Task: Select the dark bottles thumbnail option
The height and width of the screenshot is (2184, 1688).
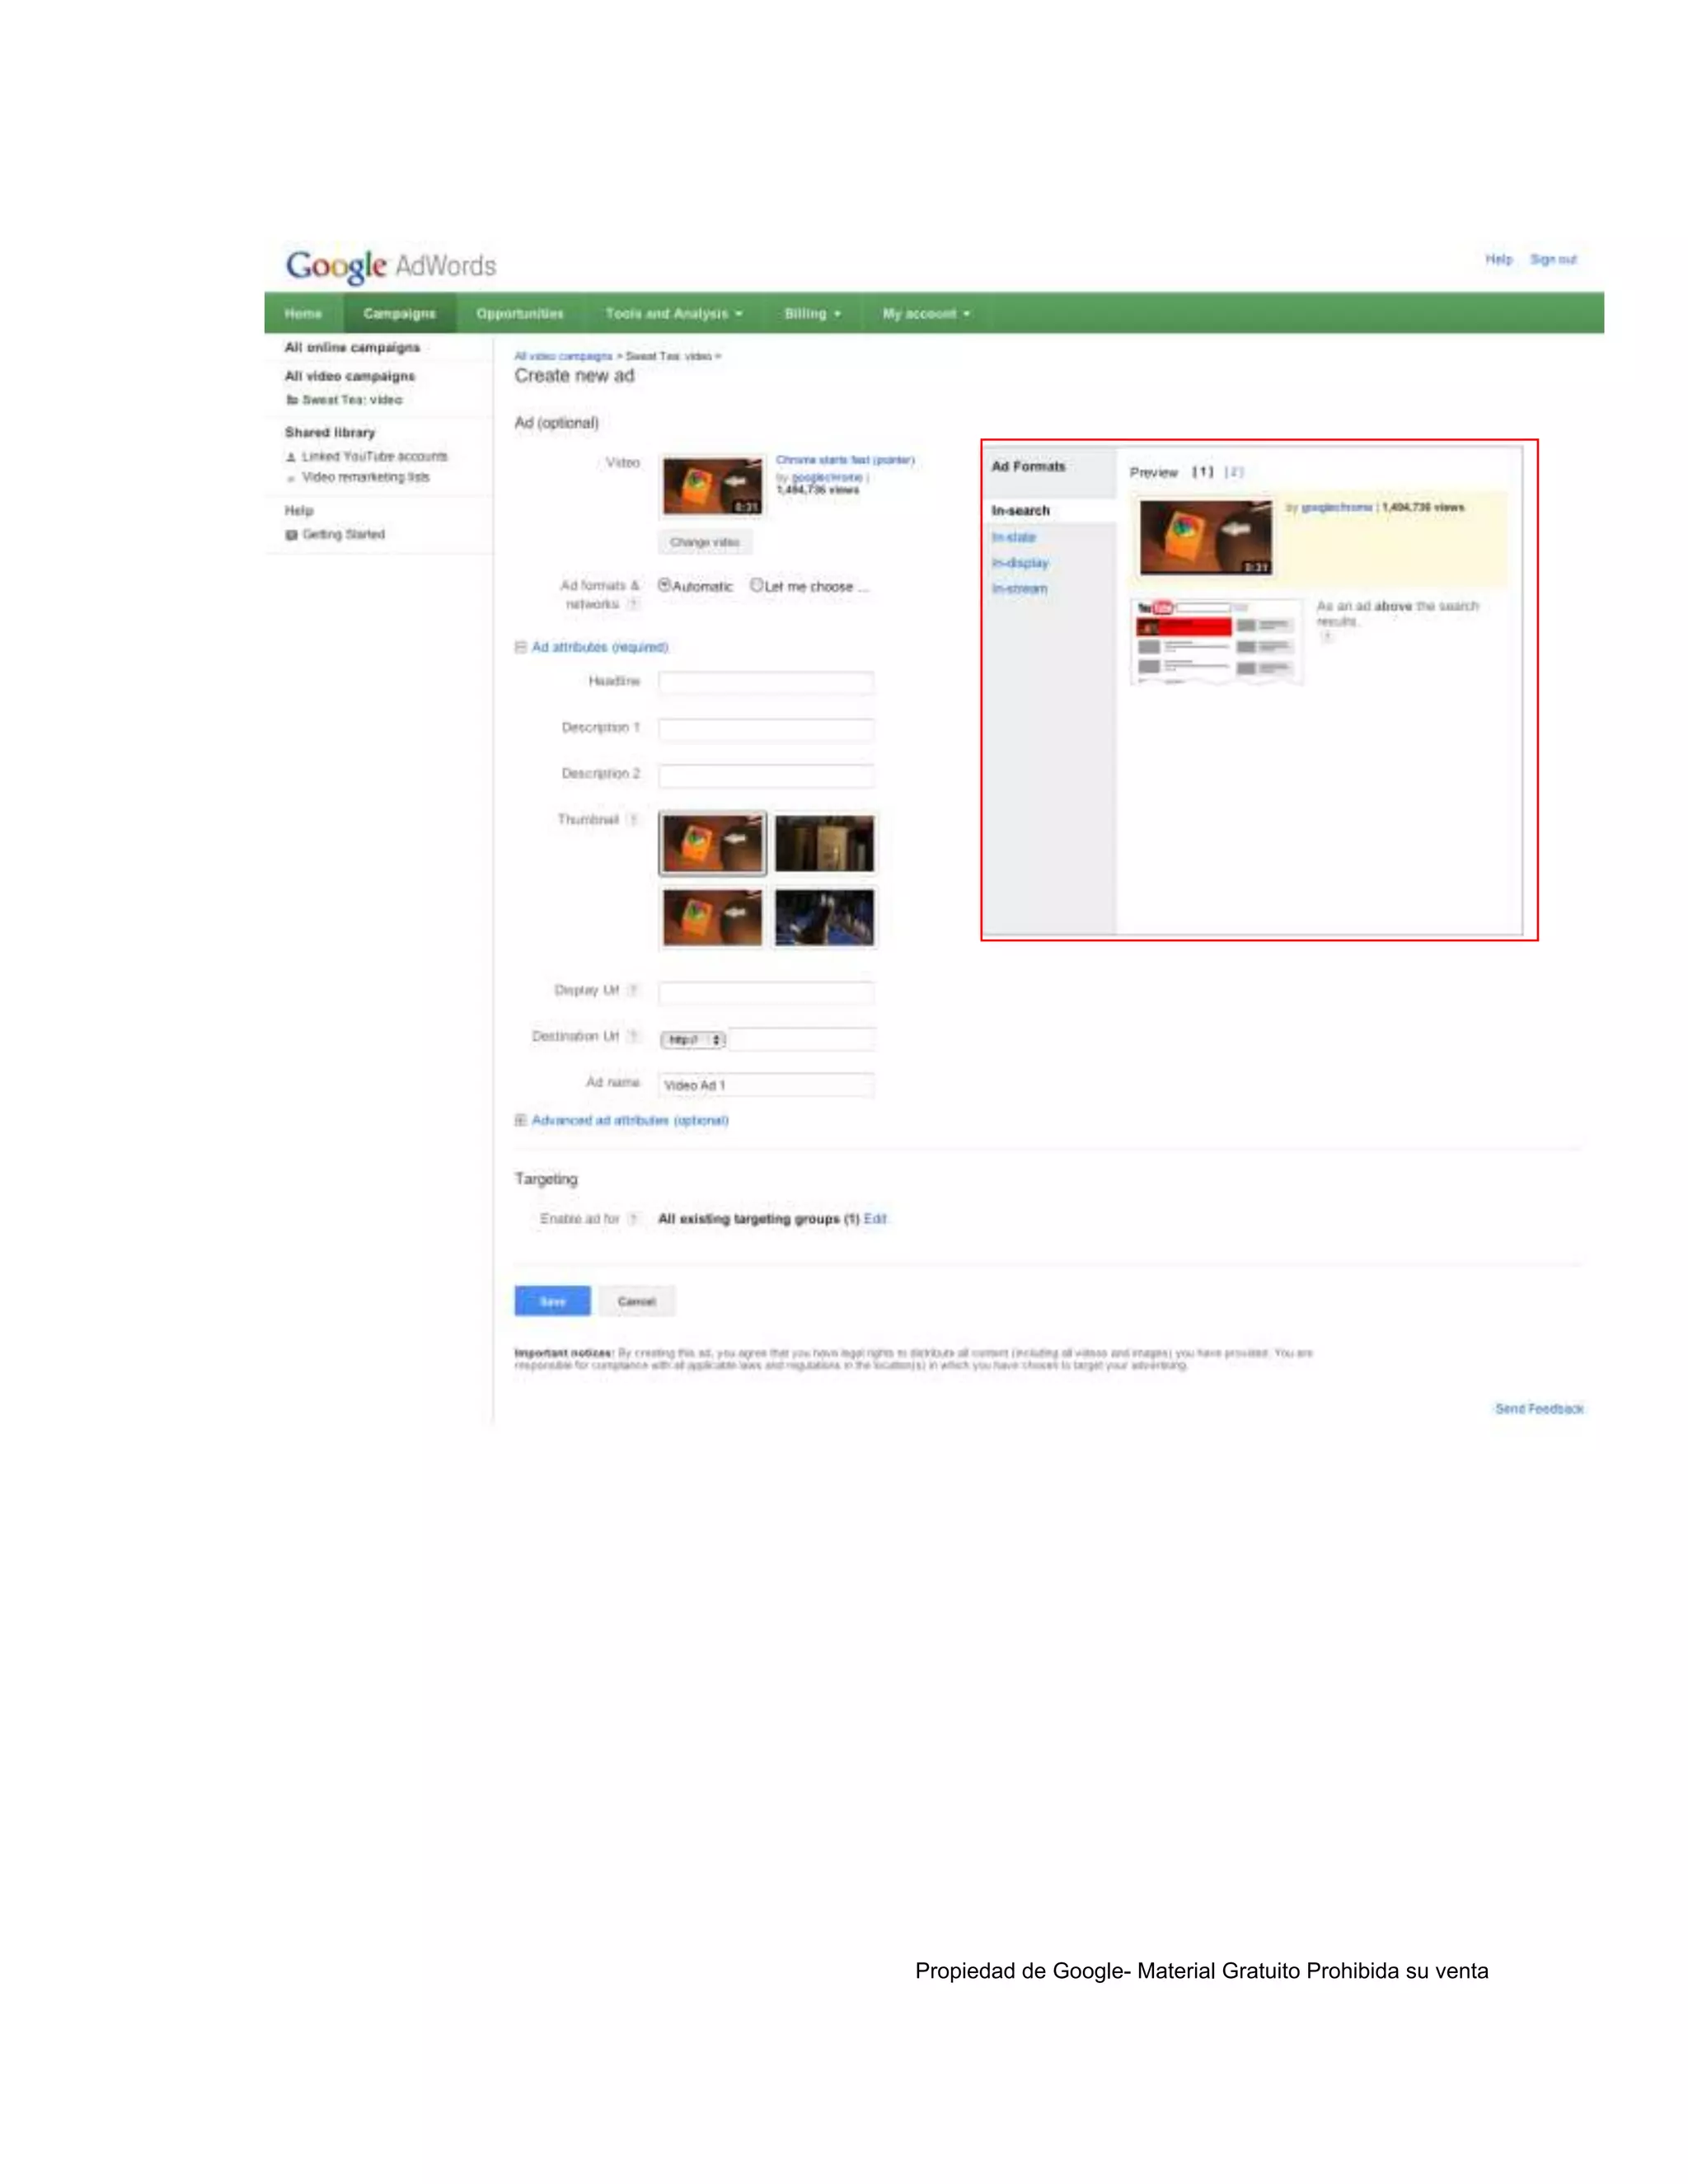Action: [x=825, y=844]
